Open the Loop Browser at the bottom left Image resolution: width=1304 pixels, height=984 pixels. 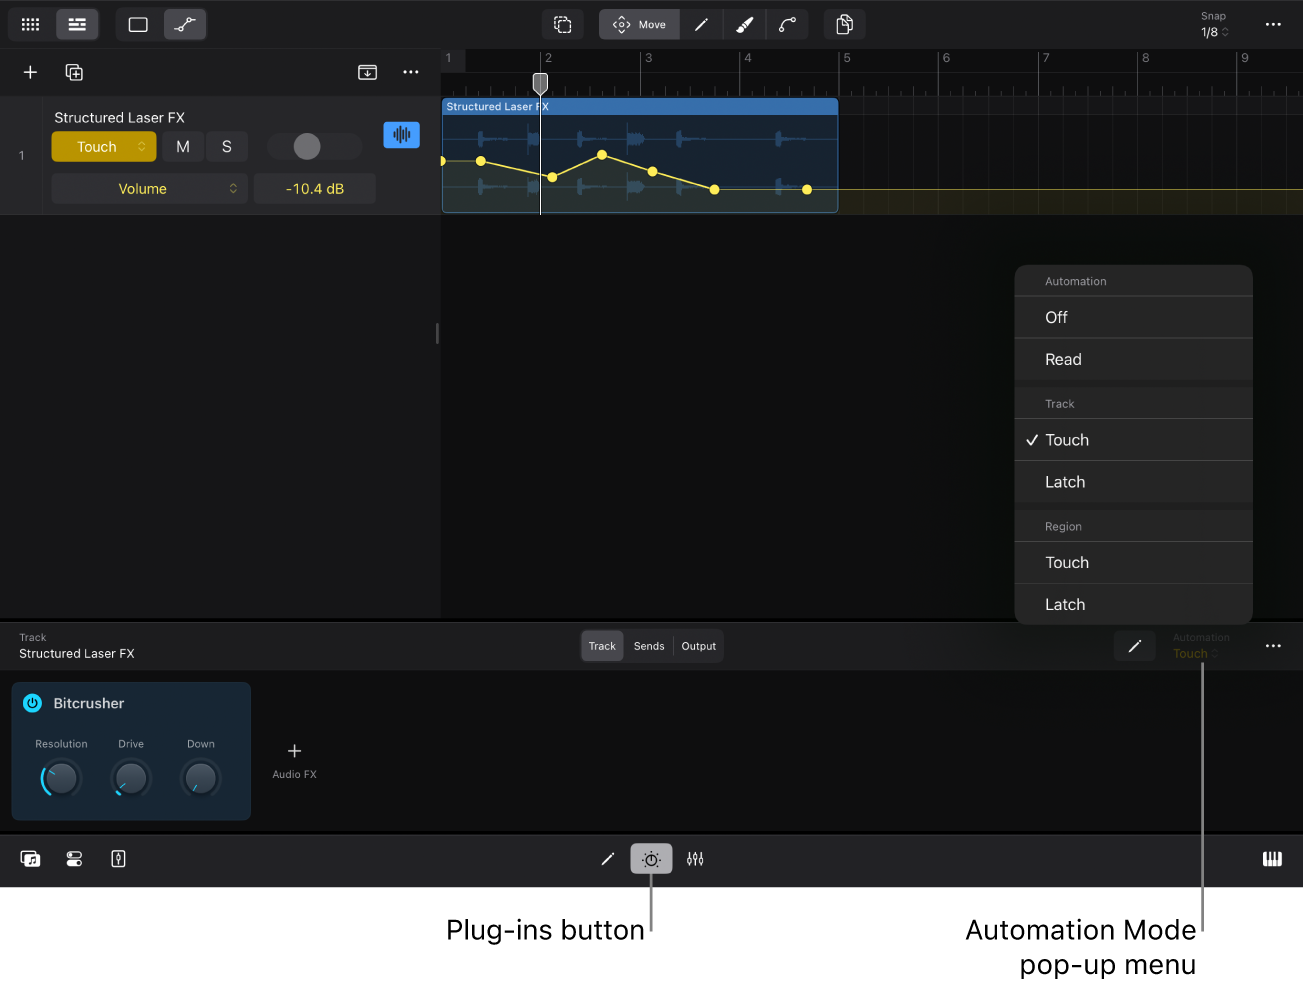tap(30, 858)
